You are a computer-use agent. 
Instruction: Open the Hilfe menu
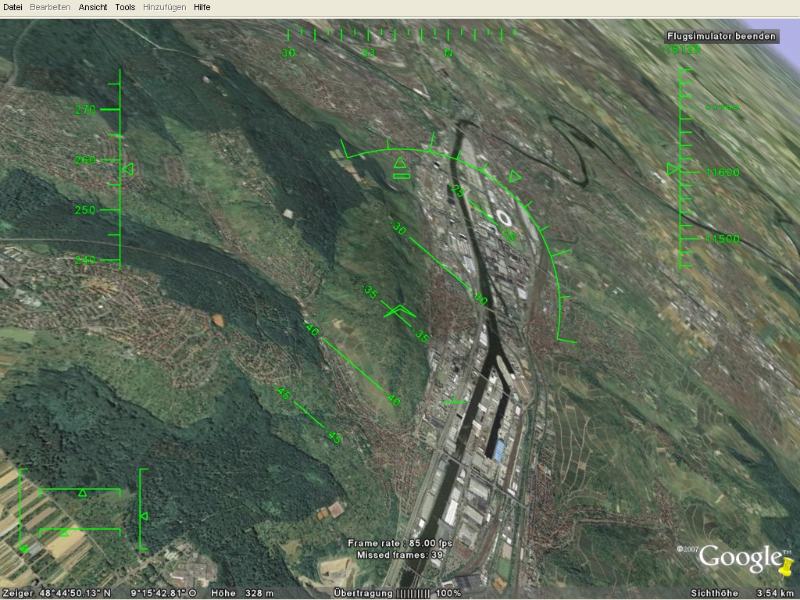click(x=202, y=7)
